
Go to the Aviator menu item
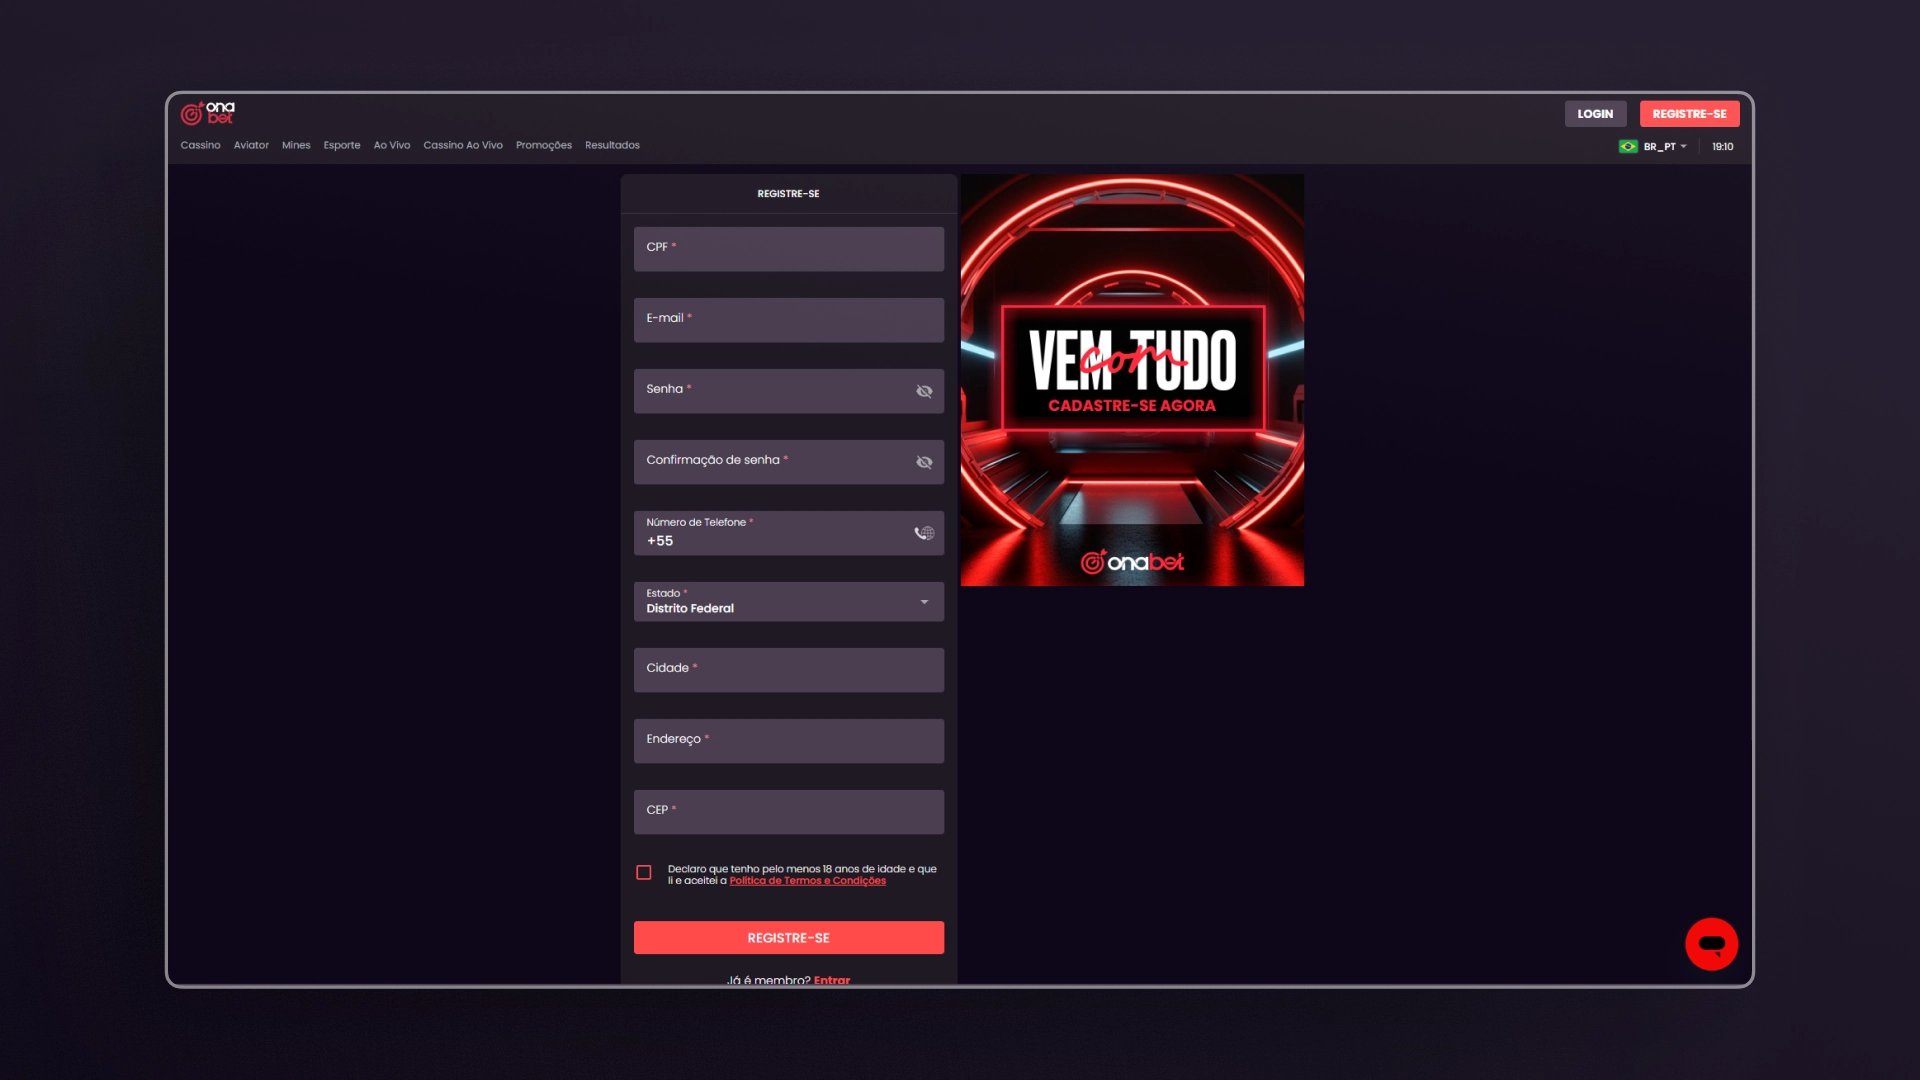click(x=251, y=145)
